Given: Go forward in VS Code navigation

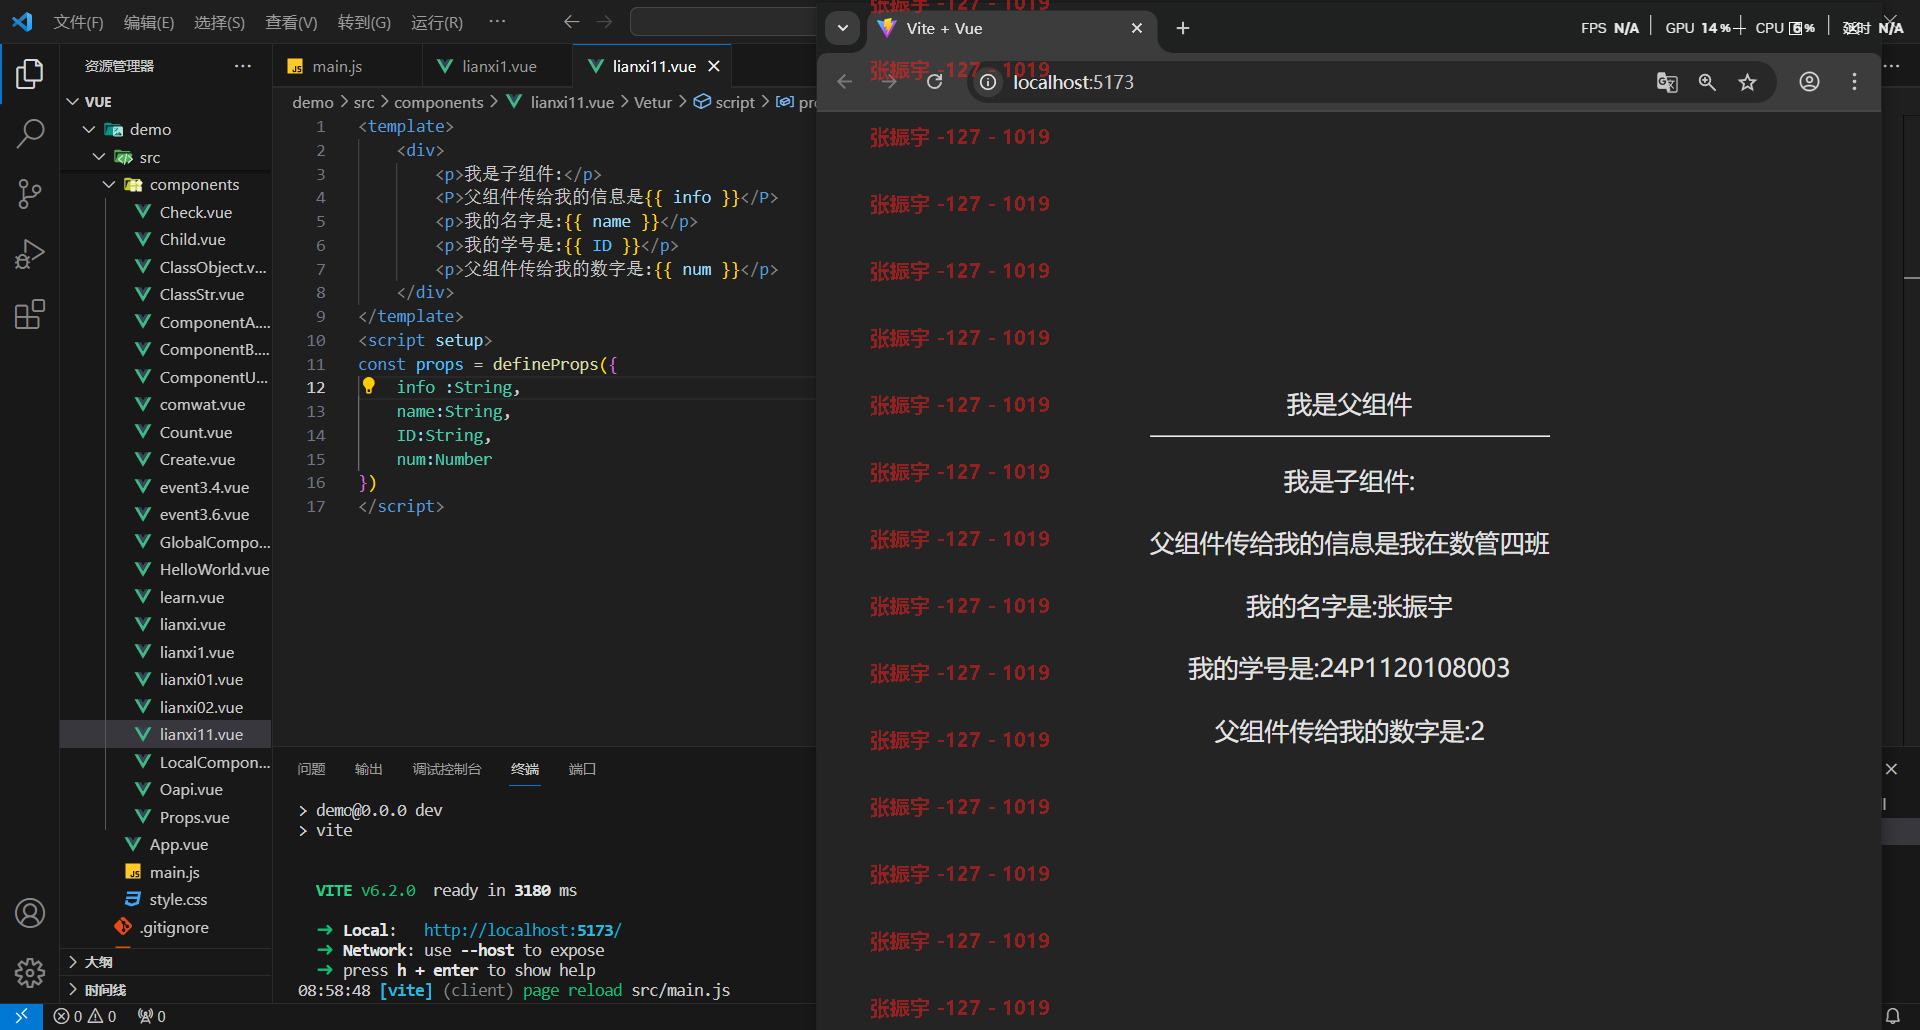Looking at the screenshot, I should [604, 22].
